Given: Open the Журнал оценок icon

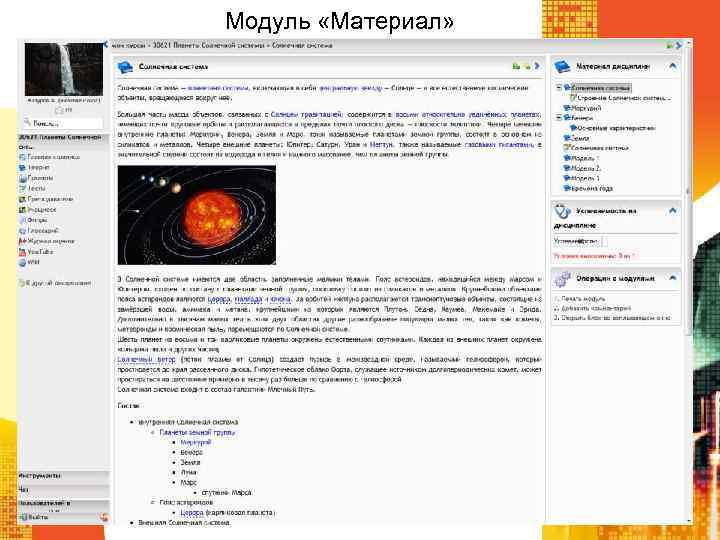Looking at the screenshot, I should click(22, 242).
